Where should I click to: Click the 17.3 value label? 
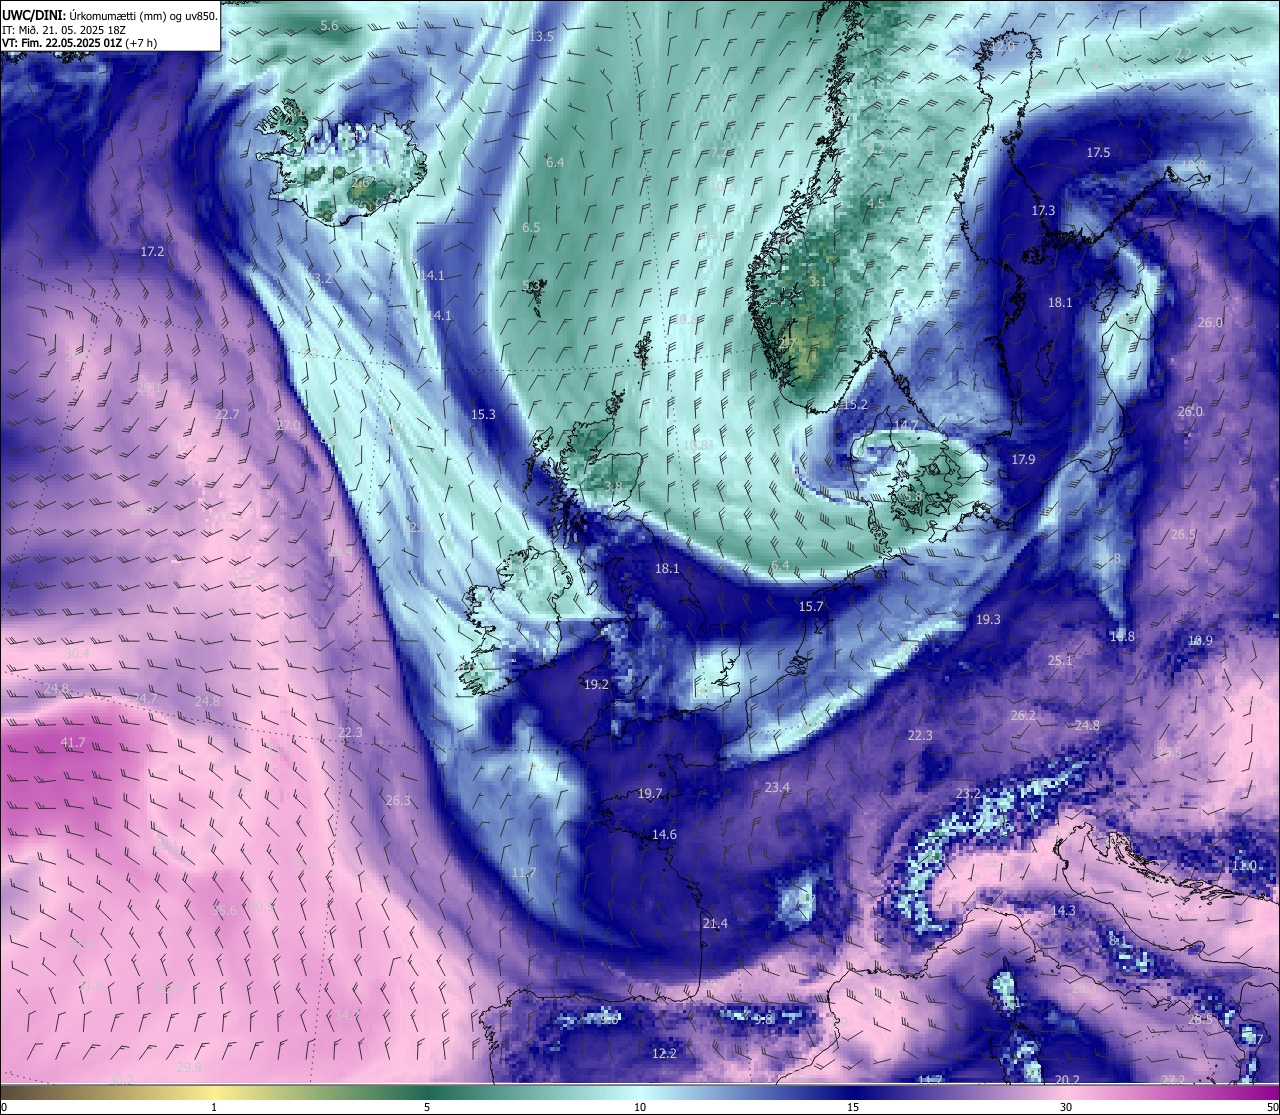[1043, 211]
